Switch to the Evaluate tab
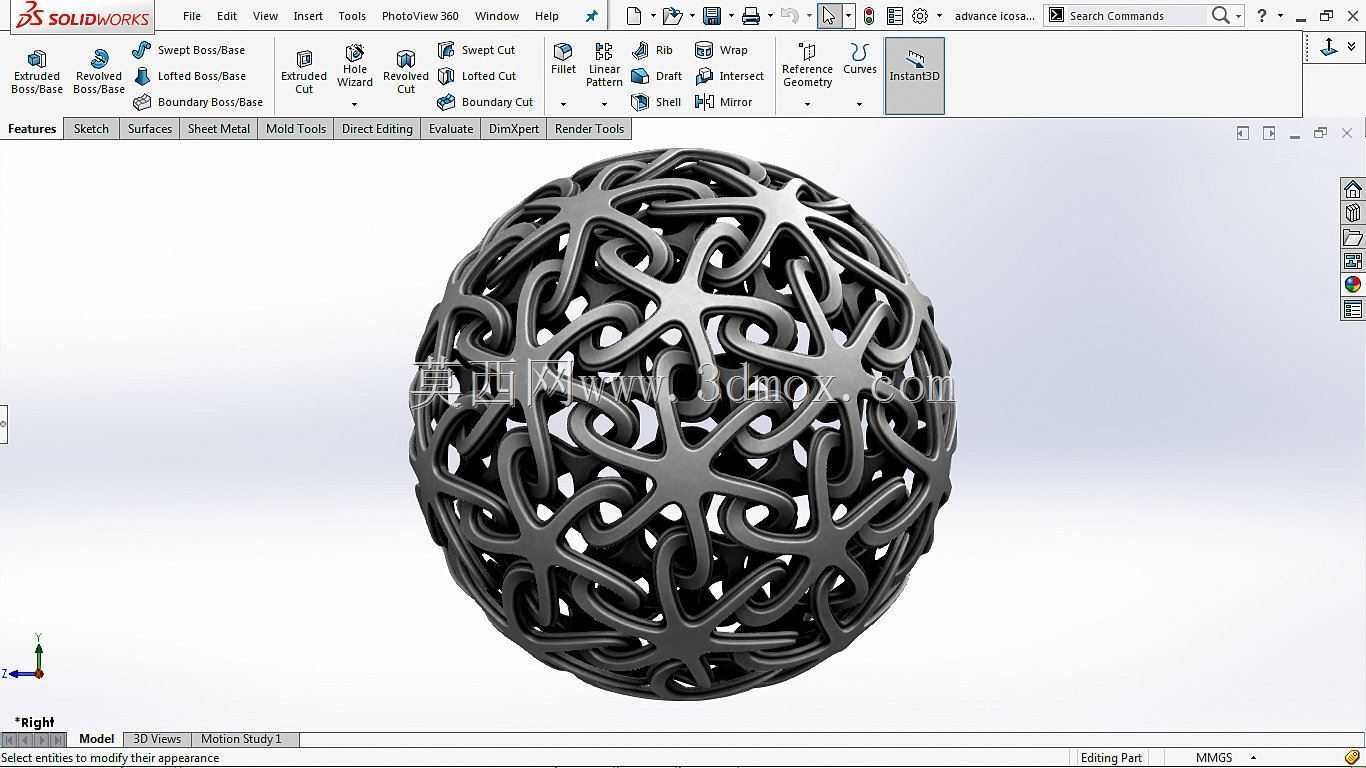This screenshot has width=1366, height=768. tap(451, 129)
